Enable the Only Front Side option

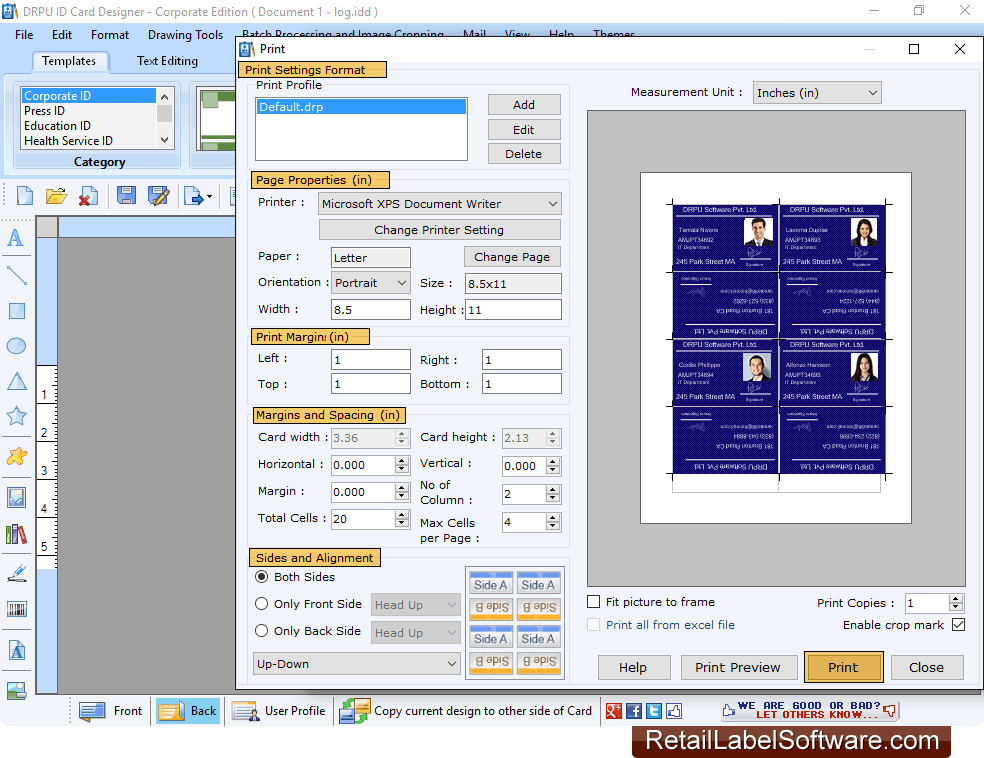pyautogui.click(x=262, y=604)
